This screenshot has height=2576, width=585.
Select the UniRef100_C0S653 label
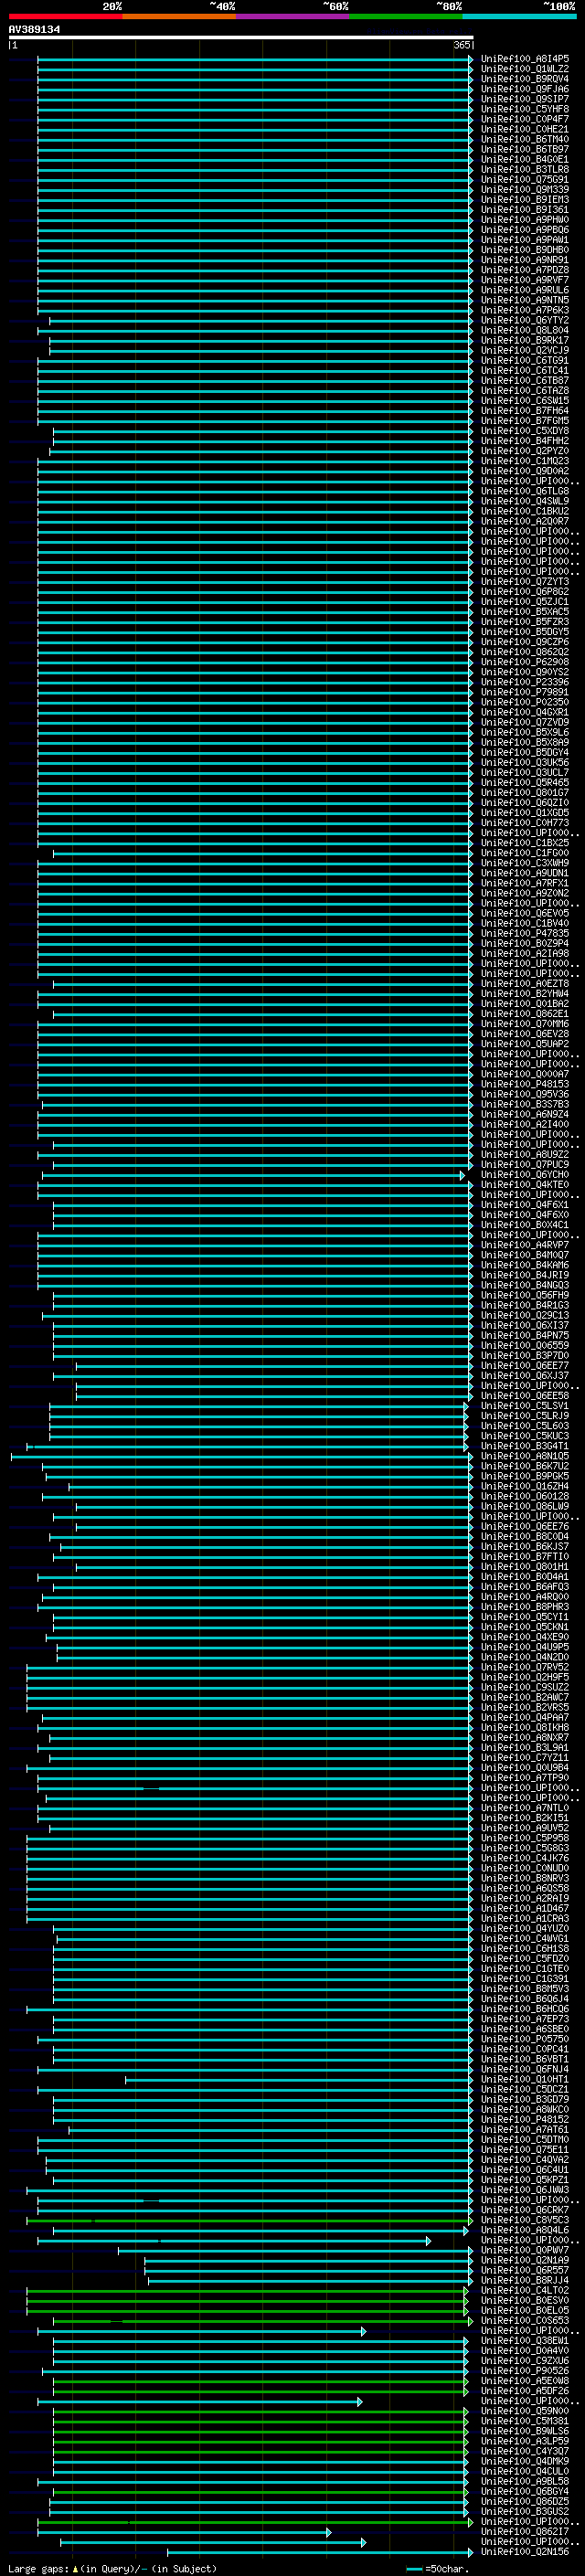tap(525, 2320)
